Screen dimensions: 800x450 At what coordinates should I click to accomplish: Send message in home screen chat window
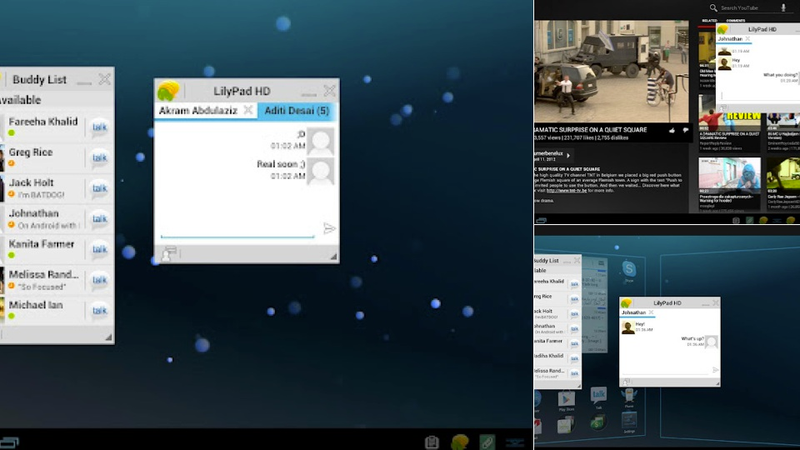pos(715,370)
